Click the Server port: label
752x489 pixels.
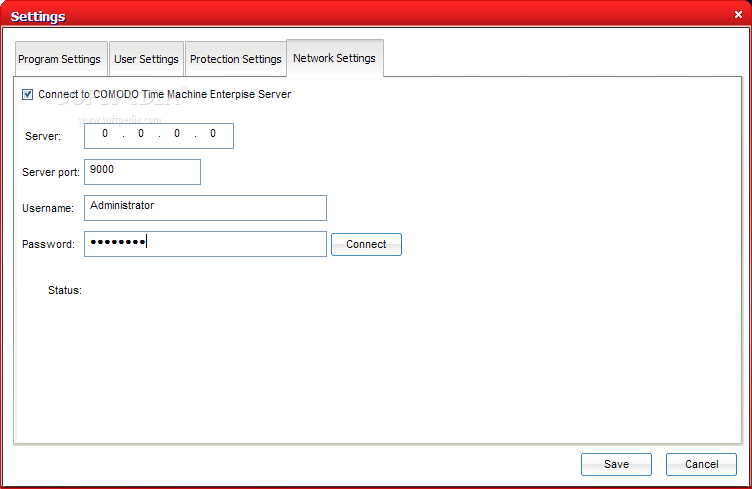(x=51, y=172)
